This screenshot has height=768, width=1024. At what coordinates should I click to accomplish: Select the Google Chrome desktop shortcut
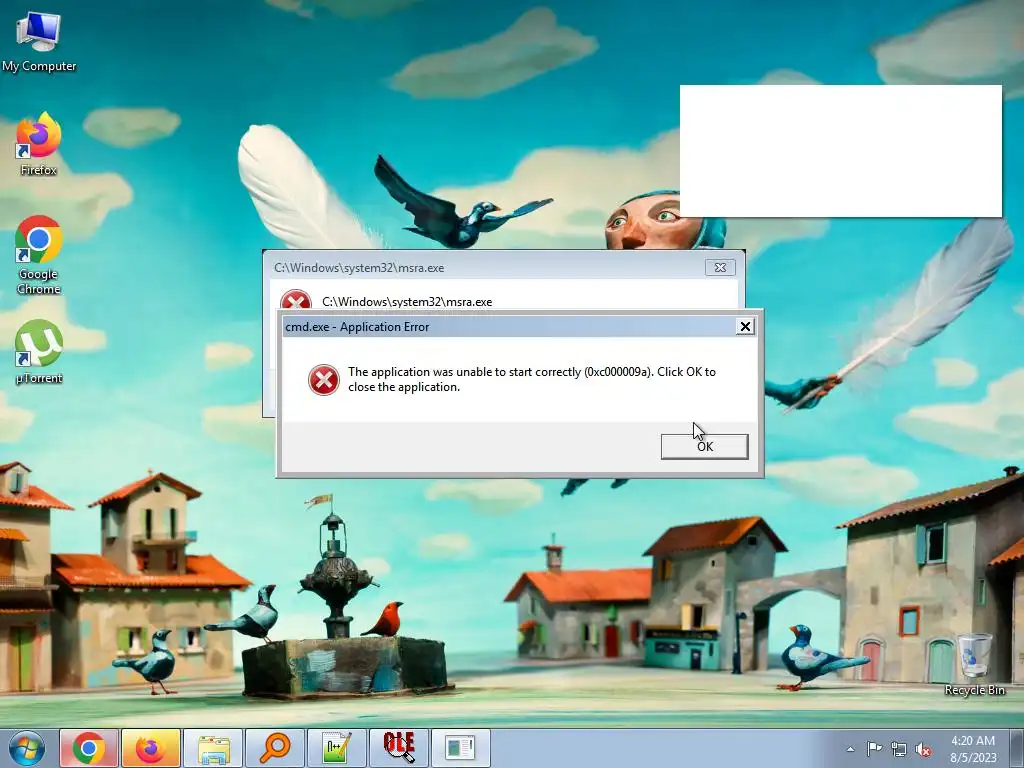coord(39,255)
